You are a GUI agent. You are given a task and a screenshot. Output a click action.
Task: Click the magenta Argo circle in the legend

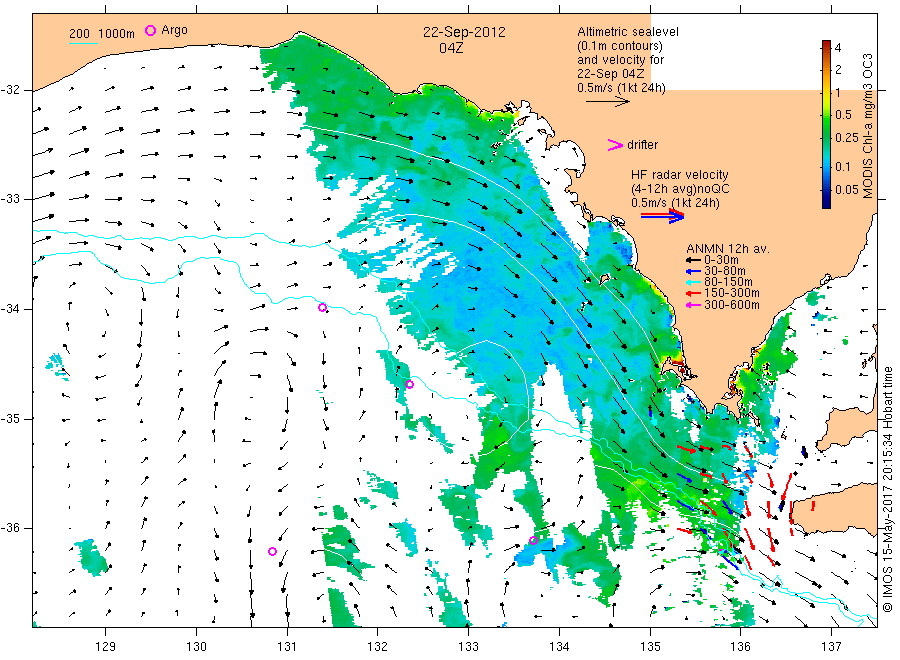[x=150, y=30]
